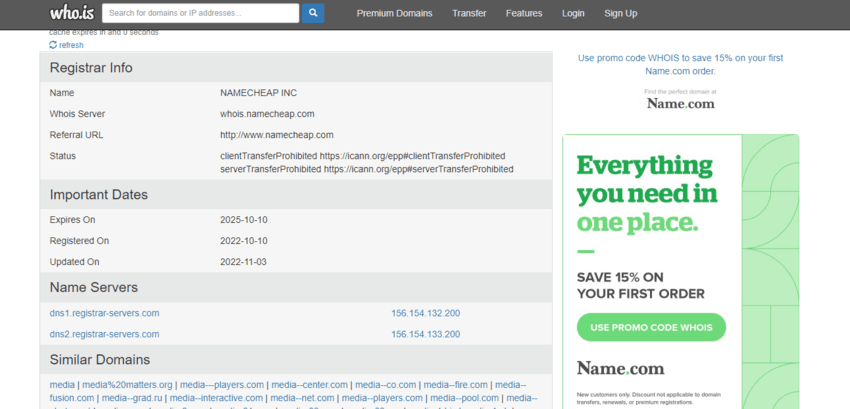Open the media--fire.com similar domain

(x=455, y=384)
